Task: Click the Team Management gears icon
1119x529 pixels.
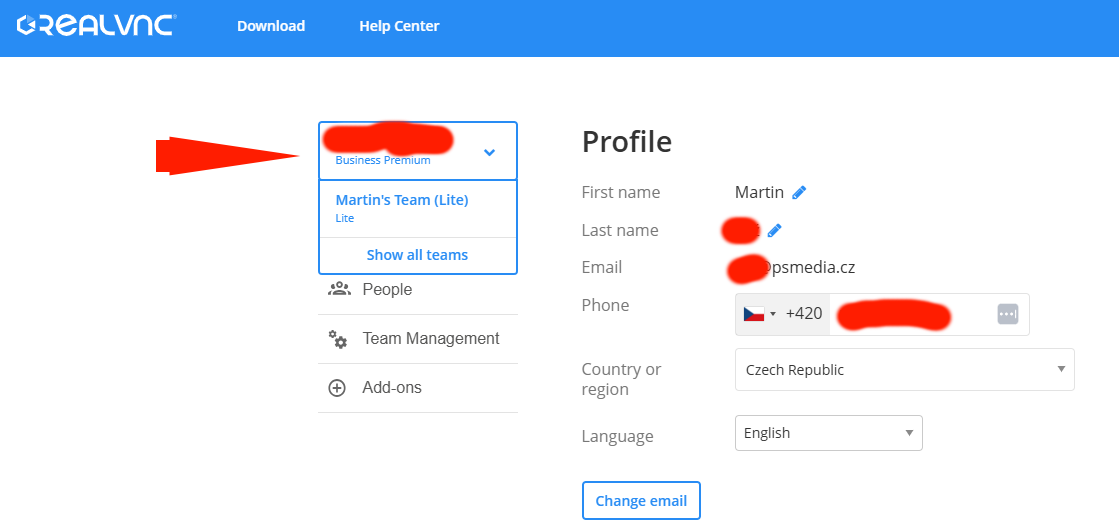Action: pyautogui.click(x=337, y=338)
